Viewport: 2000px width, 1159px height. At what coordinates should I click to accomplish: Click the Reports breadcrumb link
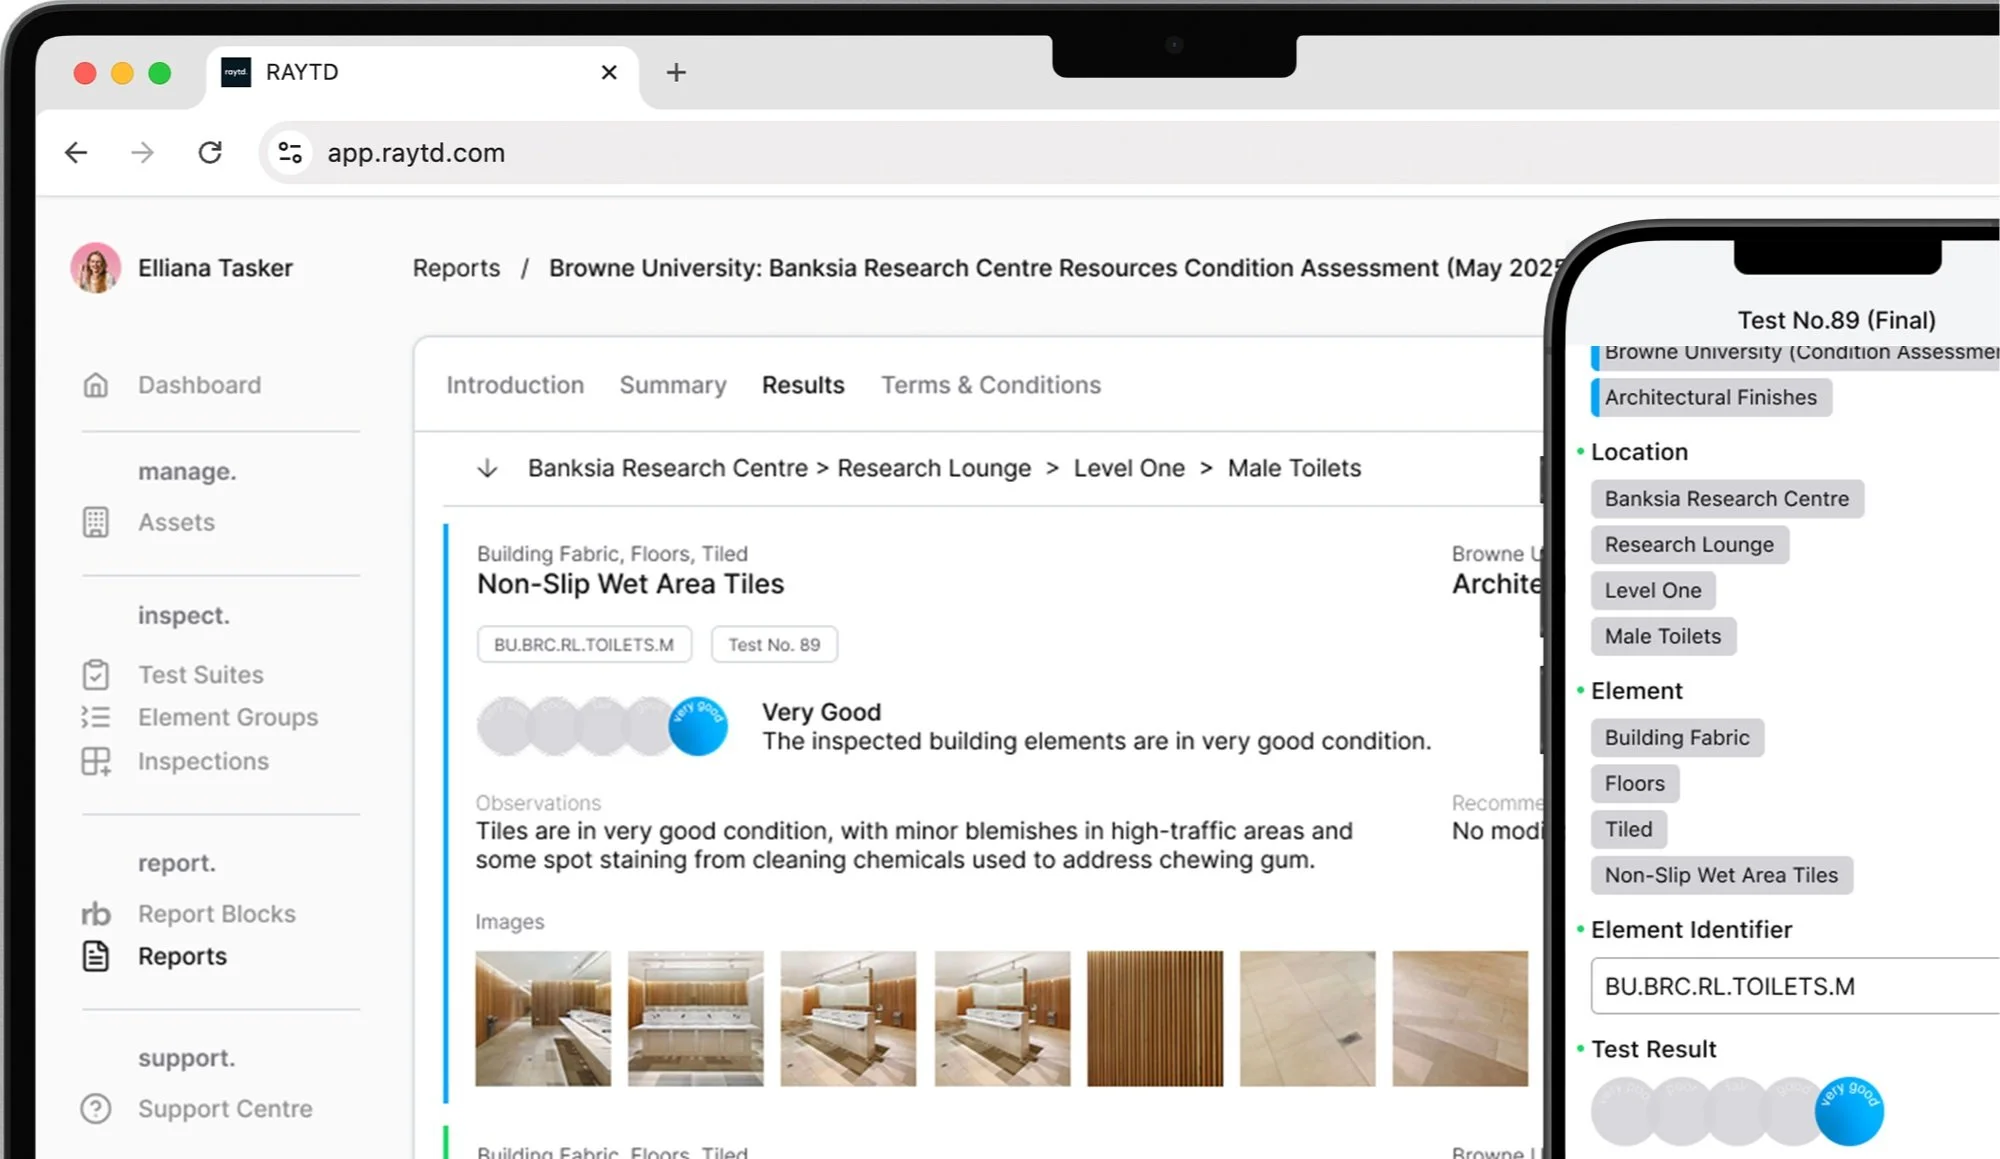point(456,268)
